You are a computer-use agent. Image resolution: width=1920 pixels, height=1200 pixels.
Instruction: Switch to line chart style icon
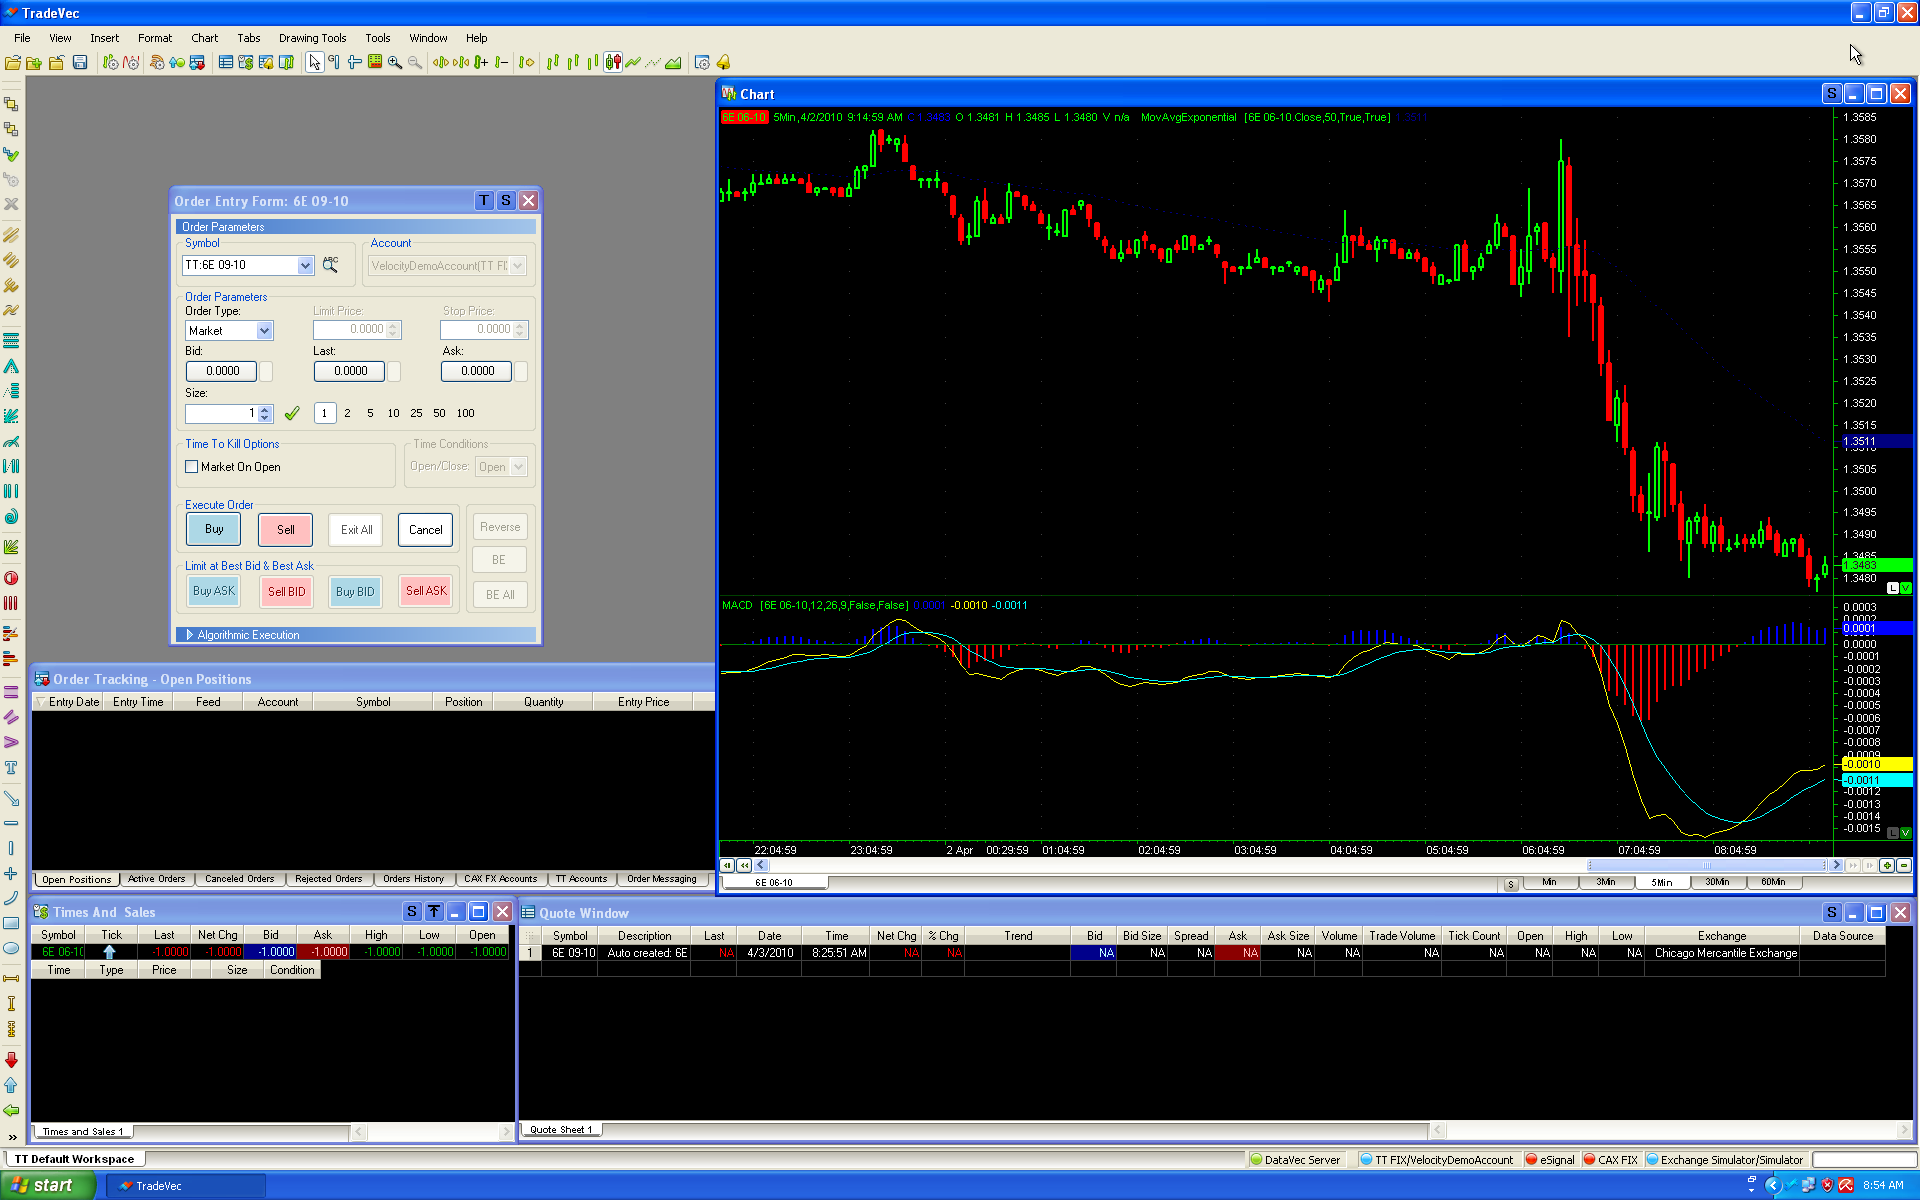pos(632,63)
